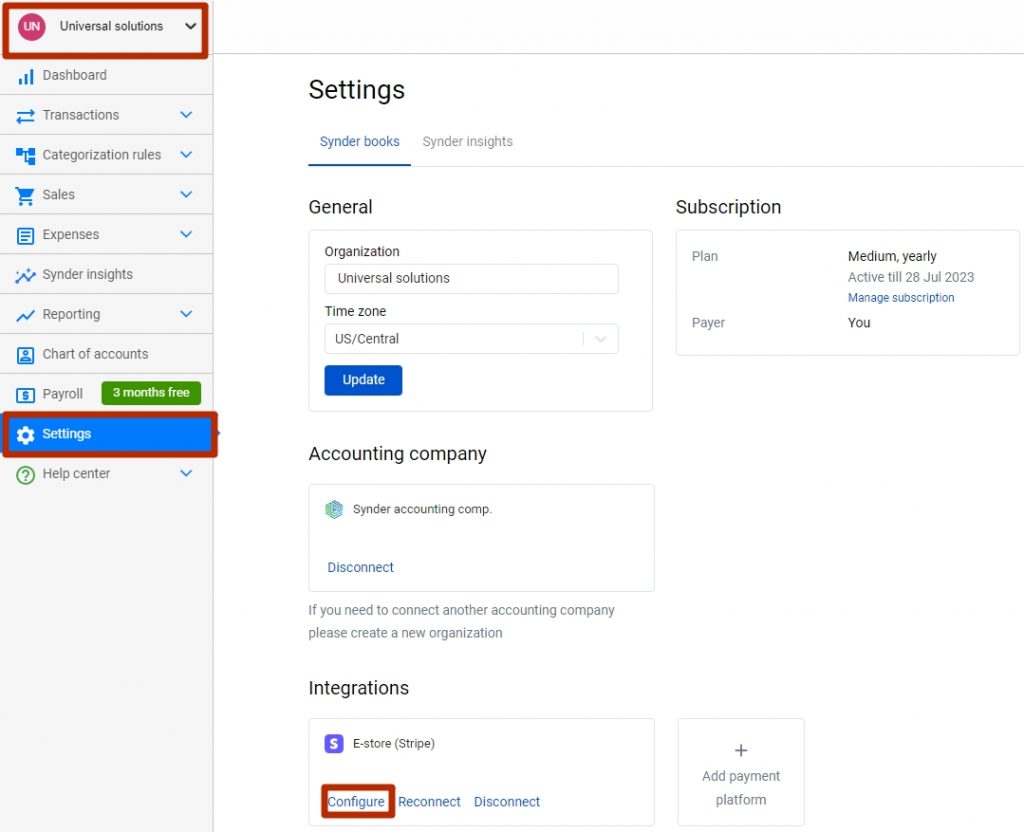Click the Add payment platform card

tap(741, 773)
